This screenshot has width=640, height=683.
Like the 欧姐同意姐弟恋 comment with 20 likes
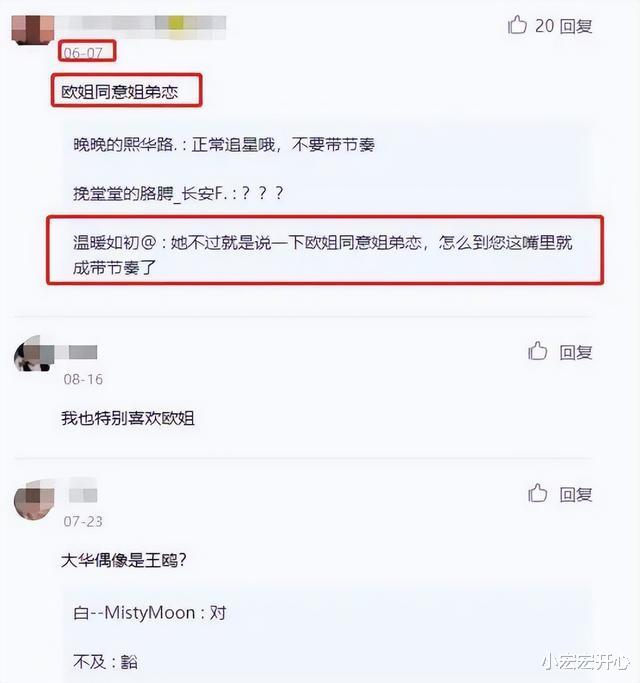pos(517,25)
